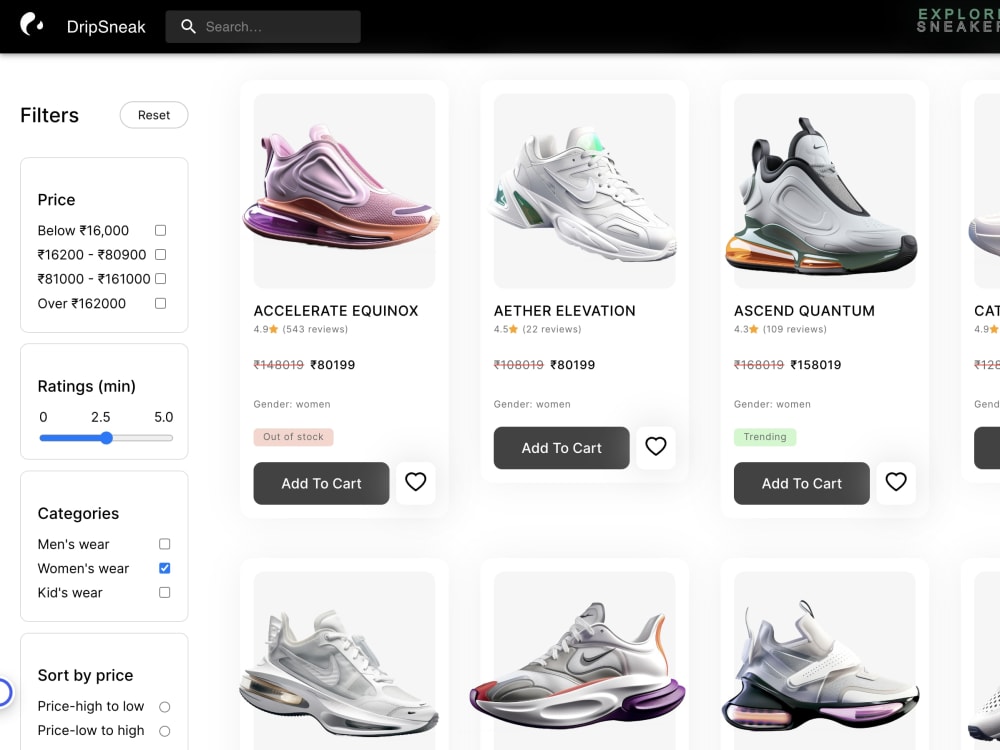Screen dimensions: 1000x750
Task: Enable Kid's wear category
Action: tap(165, 592)
